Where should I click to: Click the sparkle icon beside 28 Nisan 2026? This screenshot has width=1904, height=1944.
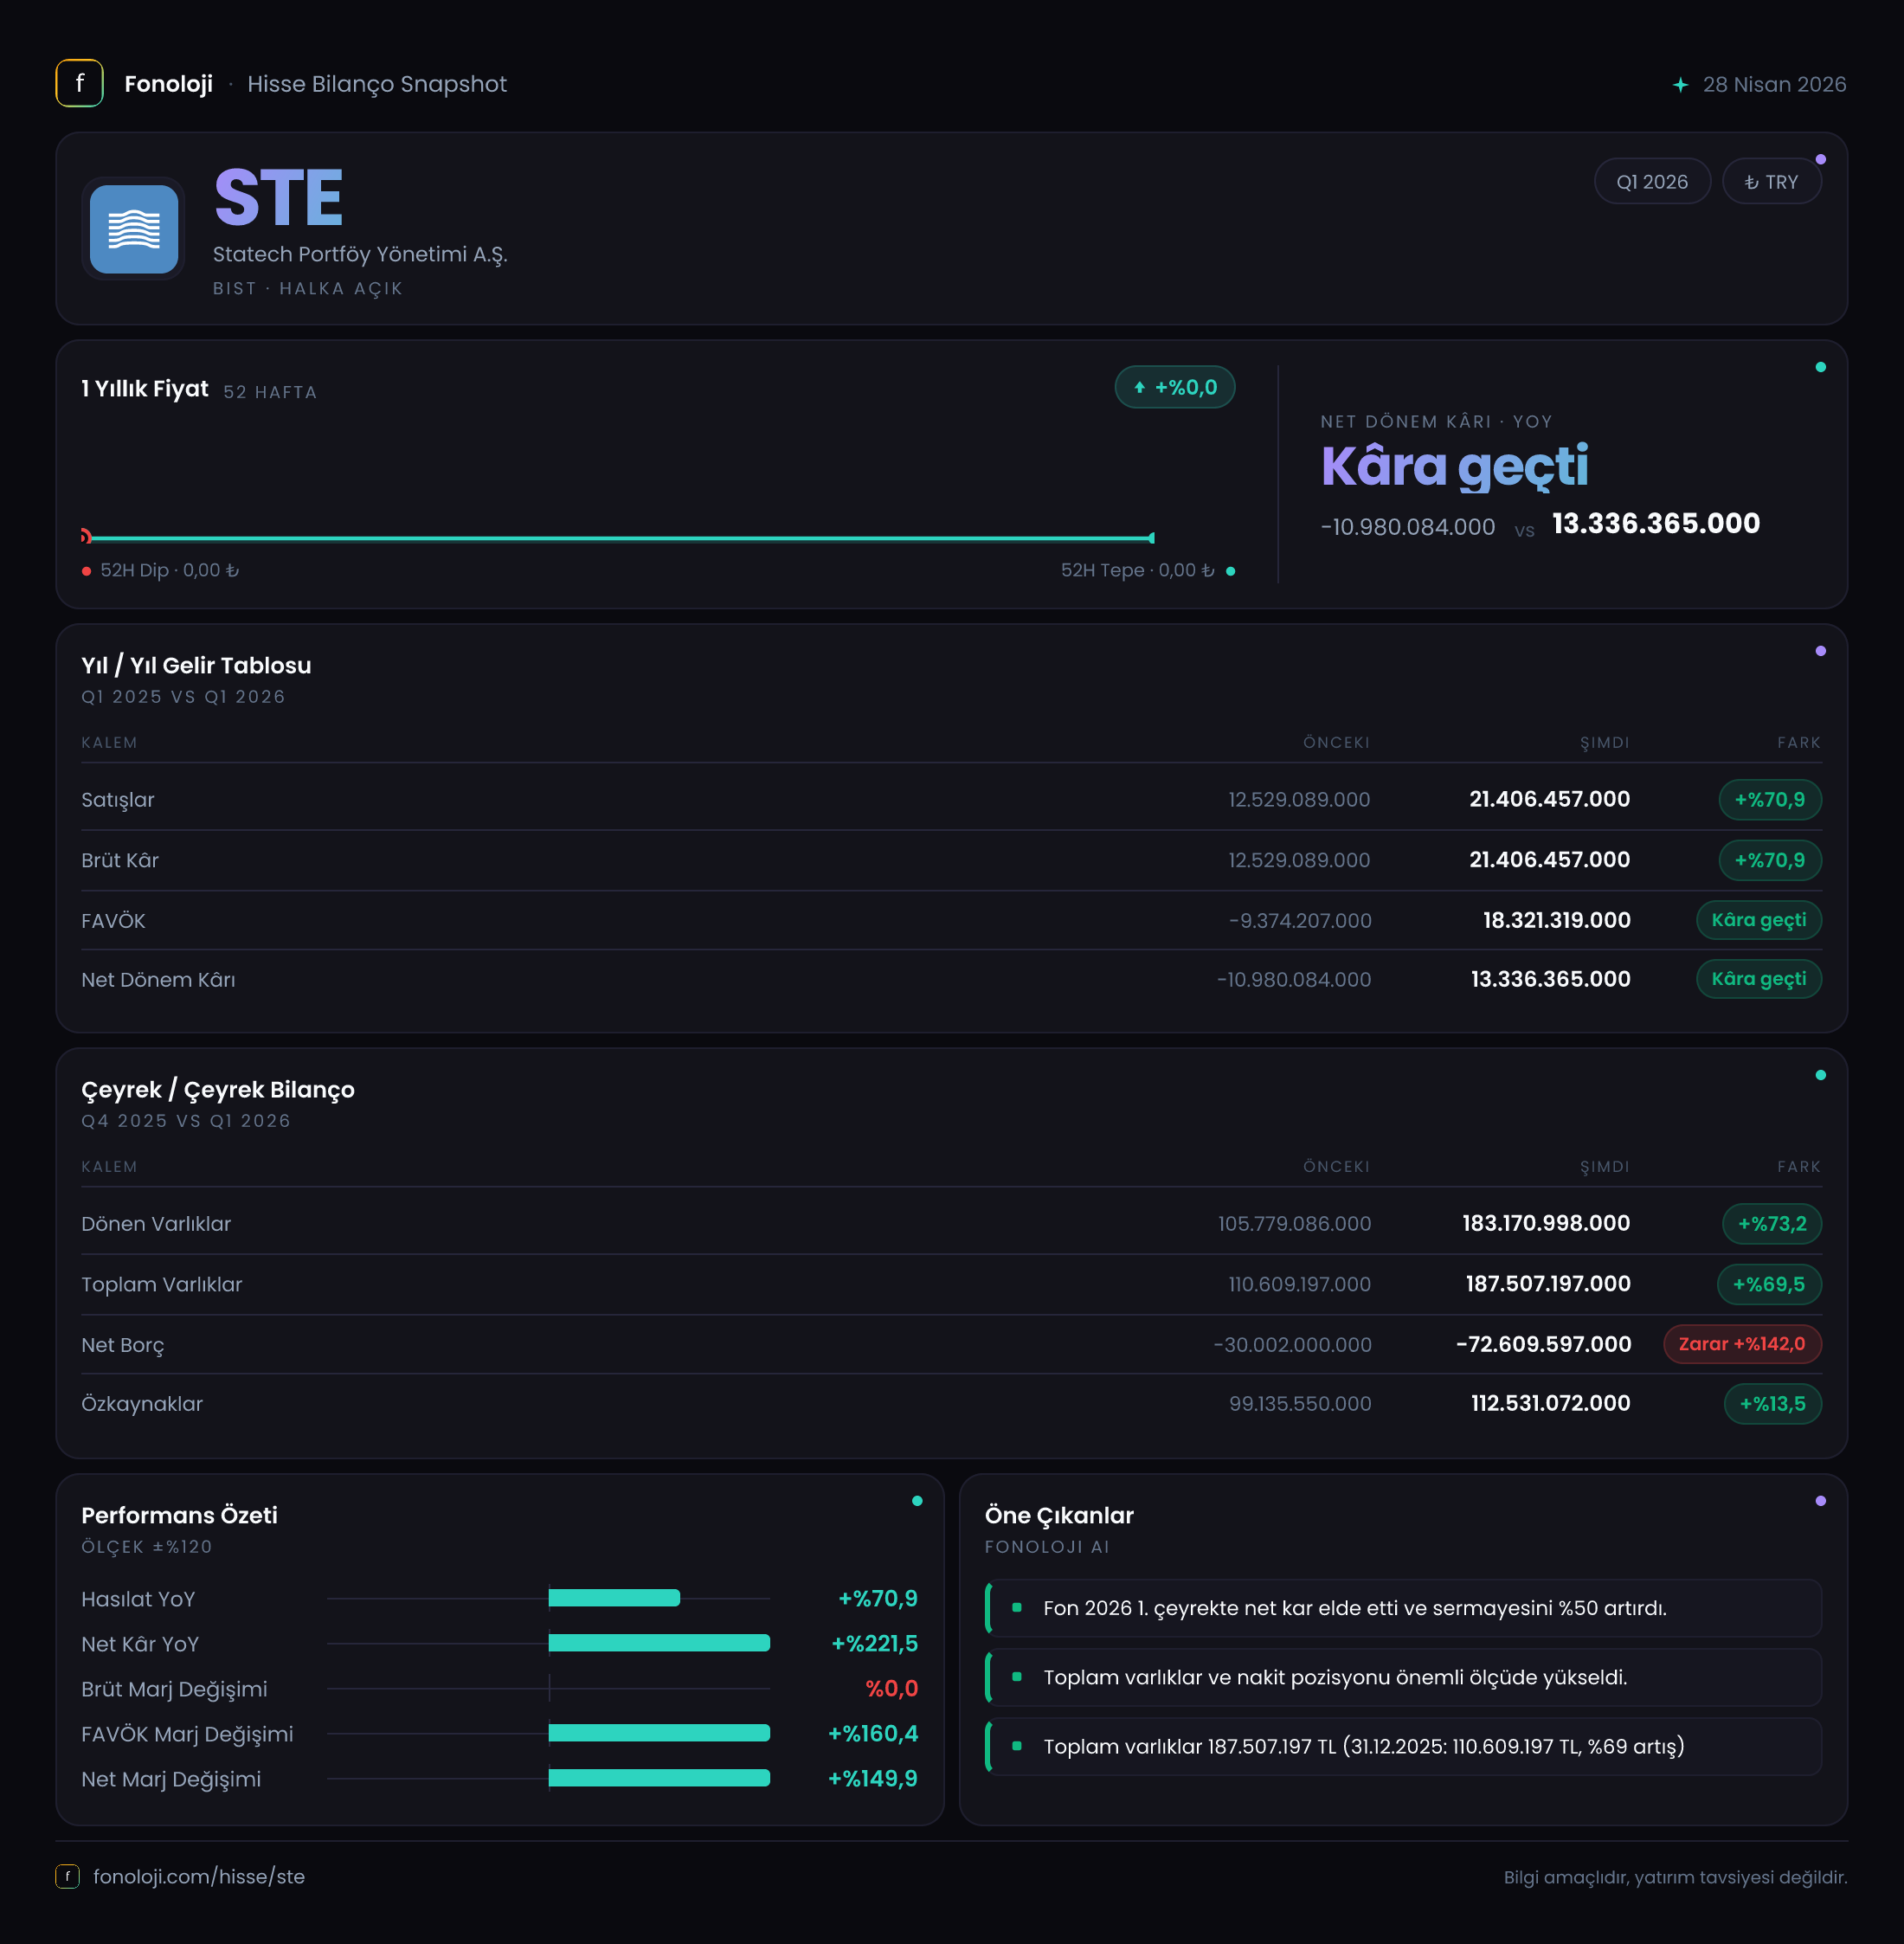(x=1681, y=85)
